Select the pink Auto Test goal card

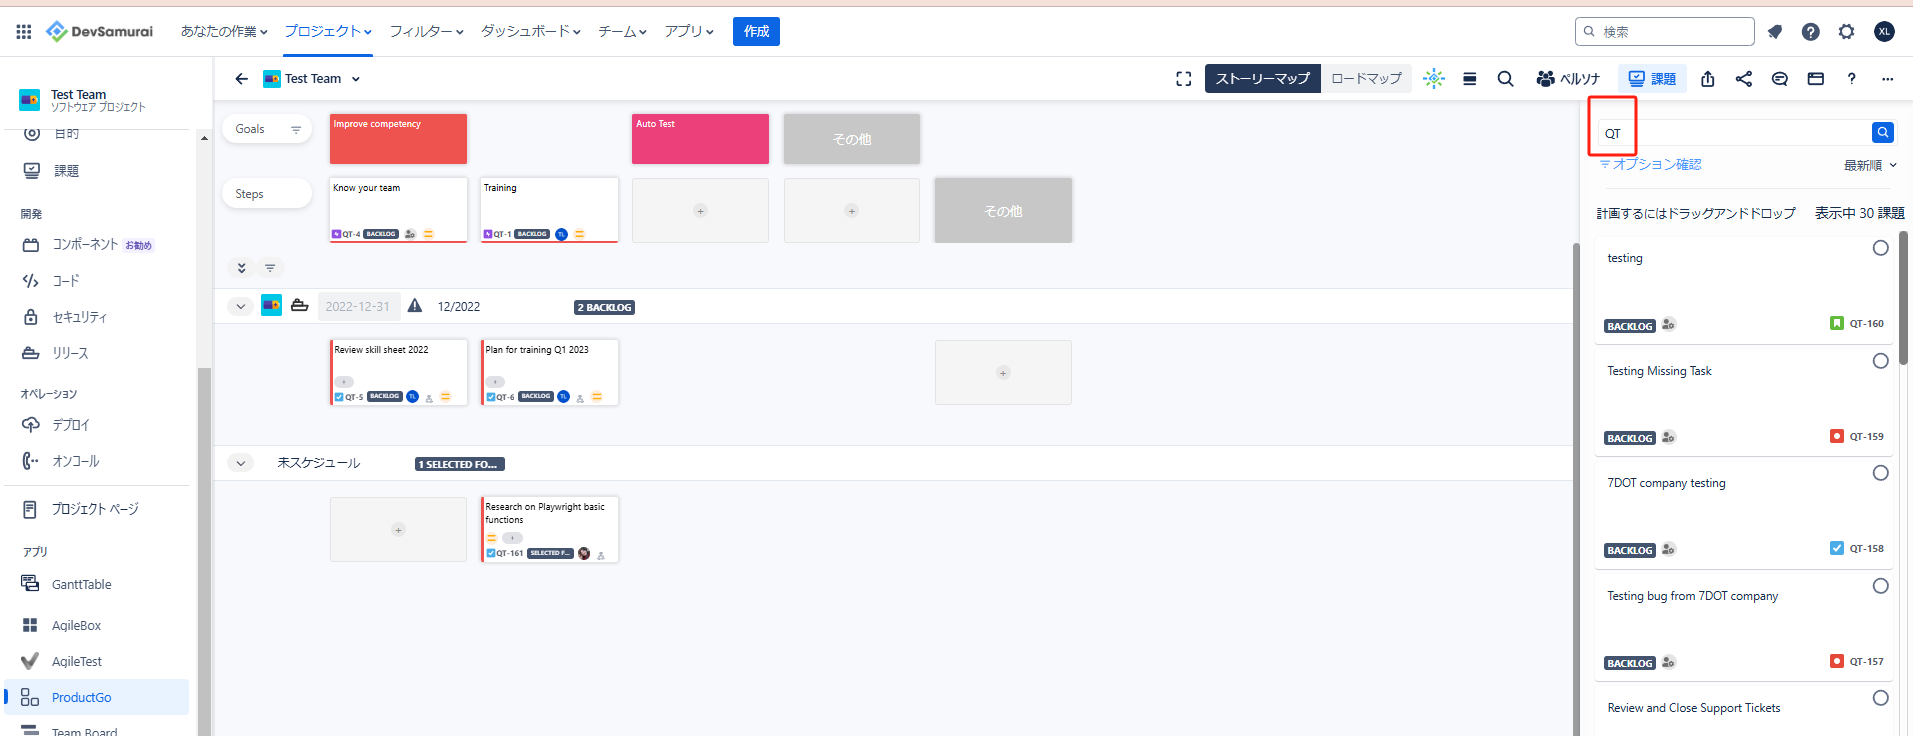(700, 139)
